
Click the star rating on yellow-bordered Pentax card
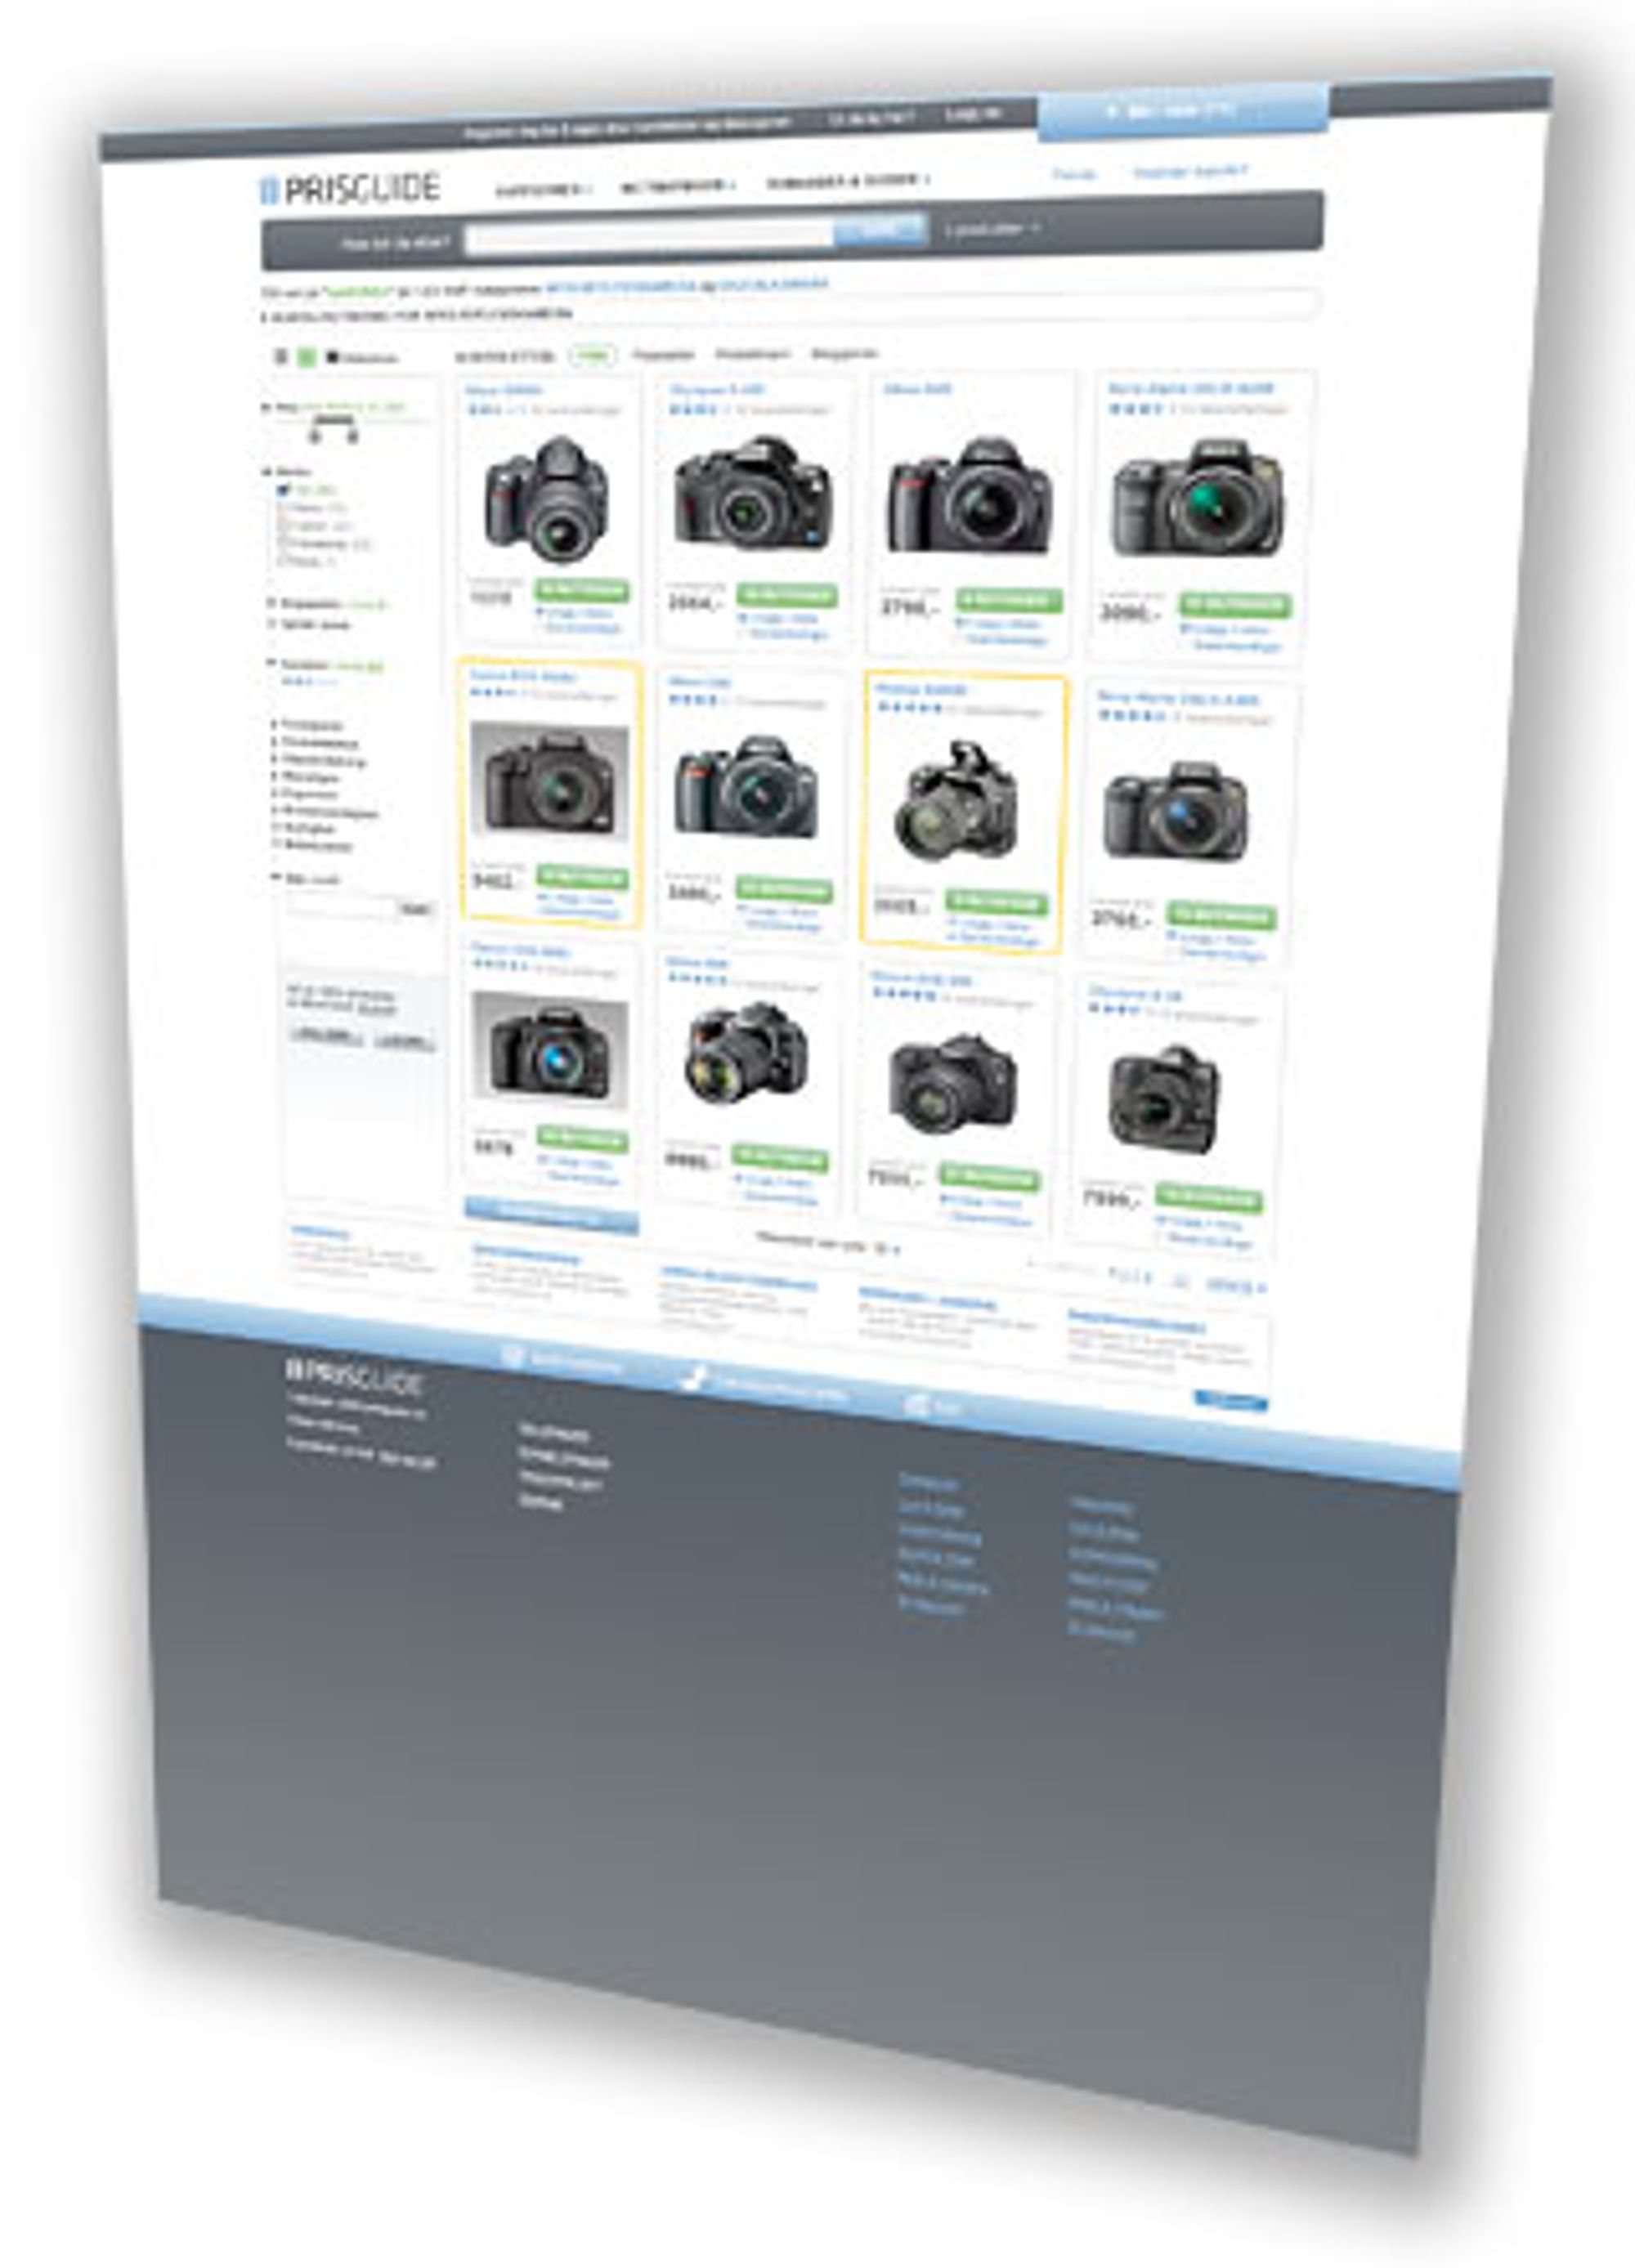coord(909,707)
